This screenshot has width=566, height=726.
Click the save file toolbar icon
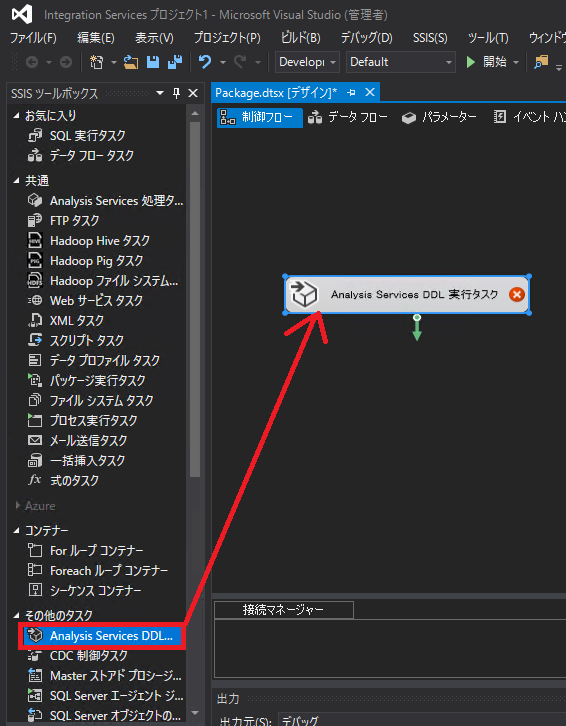[153, 62]
